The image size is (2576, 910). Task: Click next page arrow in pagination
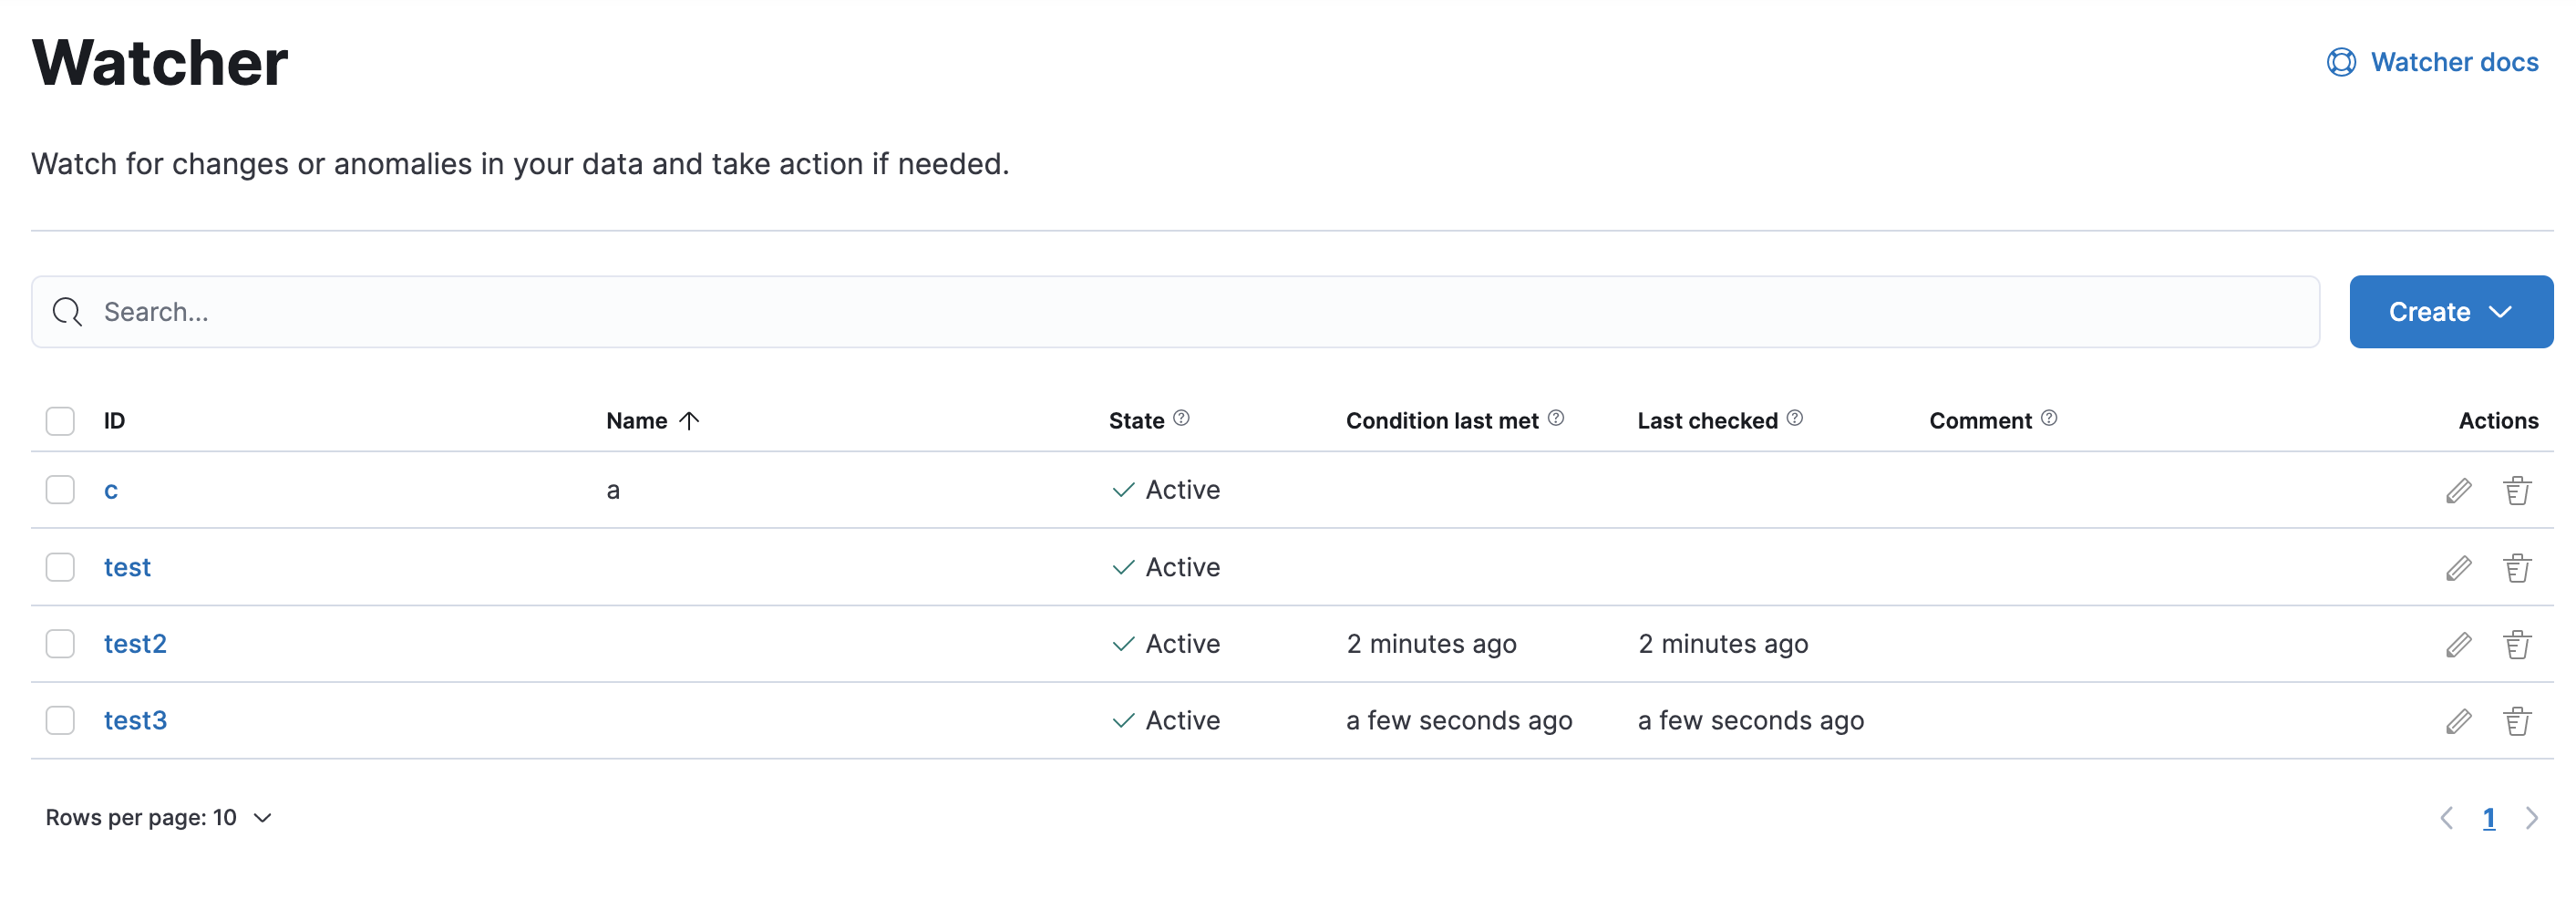[2531, 818]
